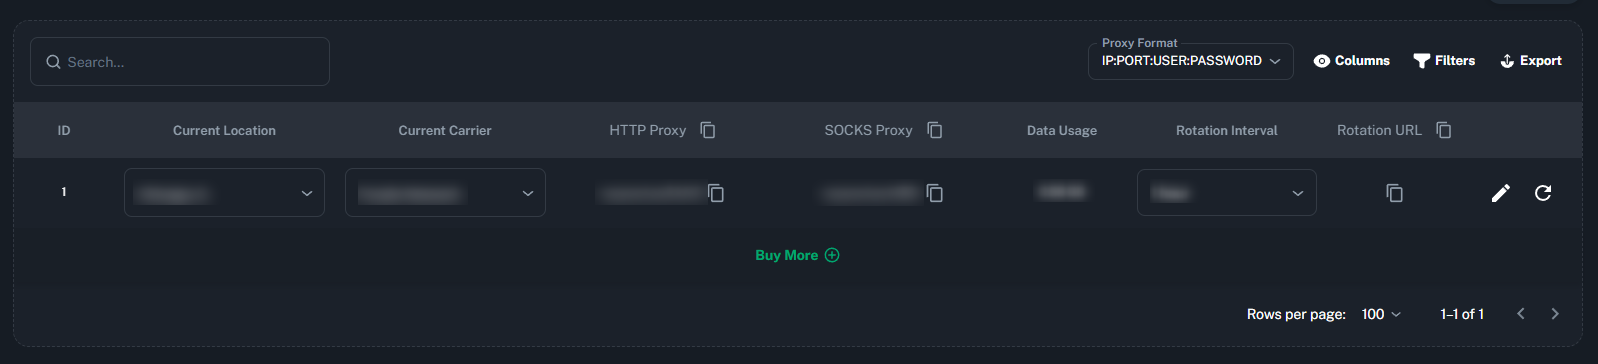Screen dimensions: 1598x364
Task: Open the Filters panel
Action: 1444,61
